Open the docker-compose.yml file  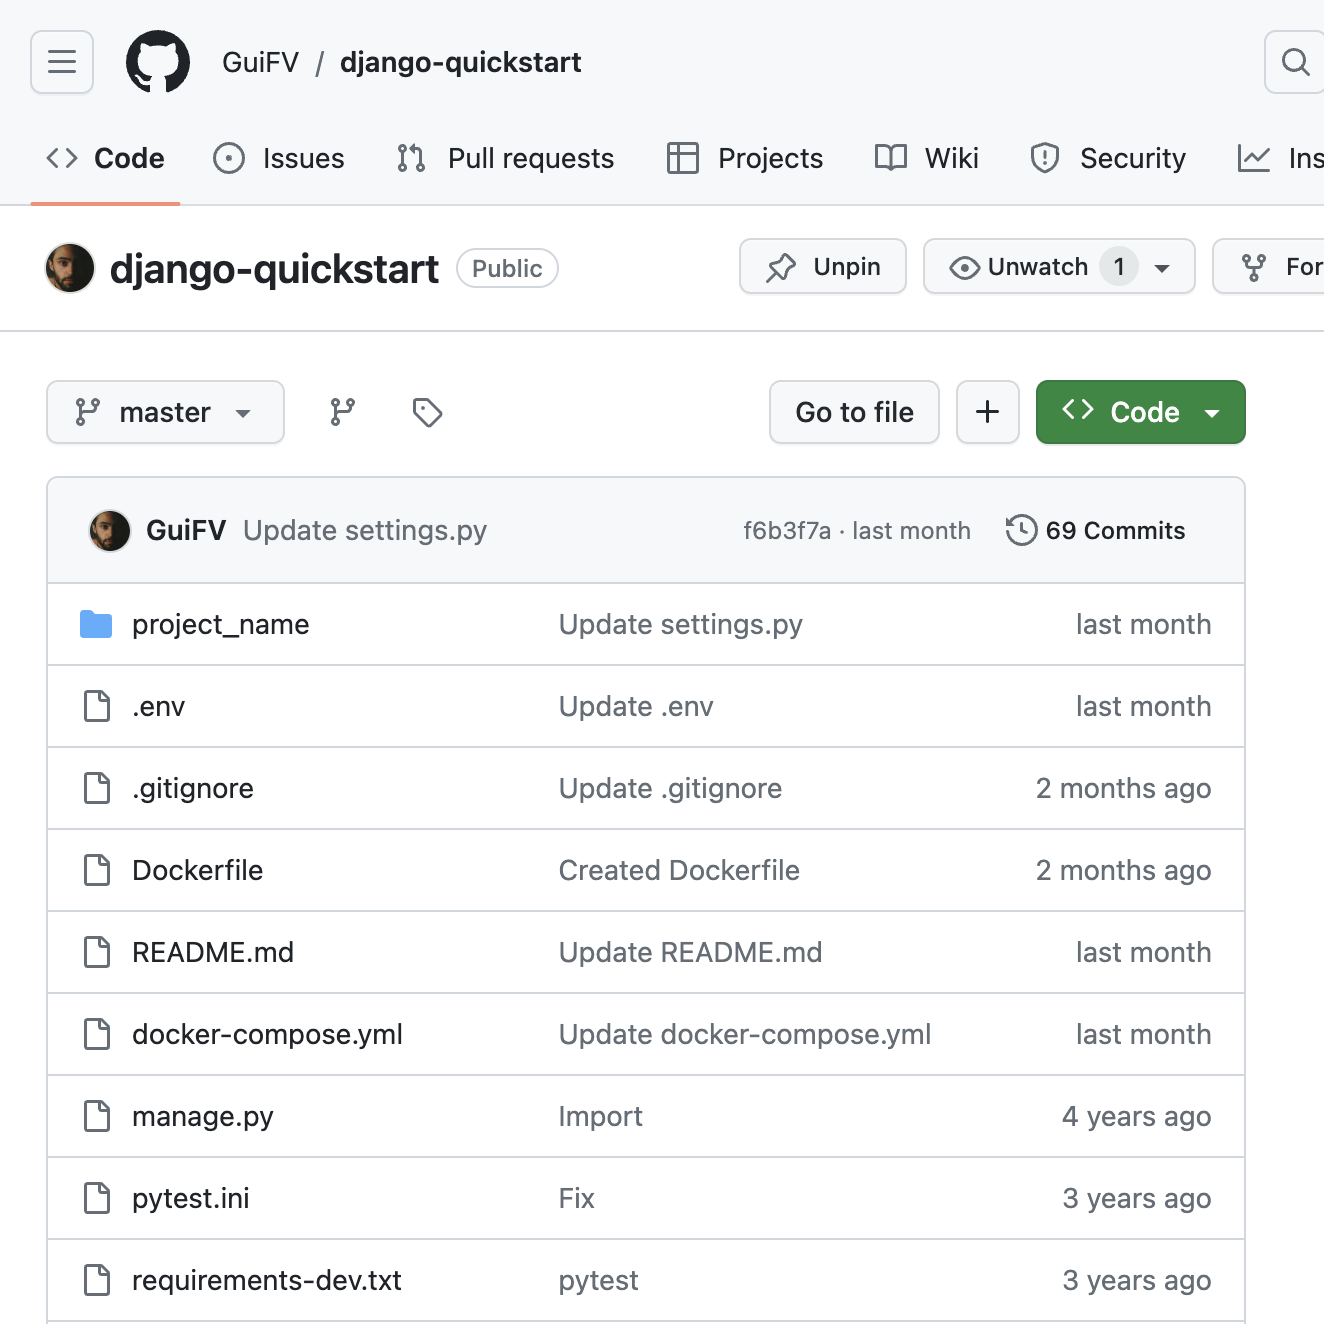click(268, 1035)
